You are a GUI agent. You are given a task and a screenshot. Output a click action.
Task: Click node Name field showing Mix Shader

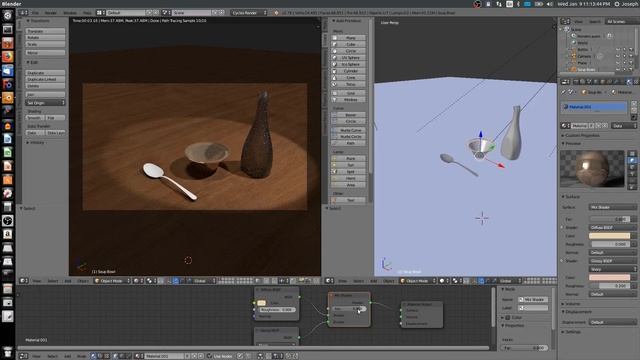(533, 300)
